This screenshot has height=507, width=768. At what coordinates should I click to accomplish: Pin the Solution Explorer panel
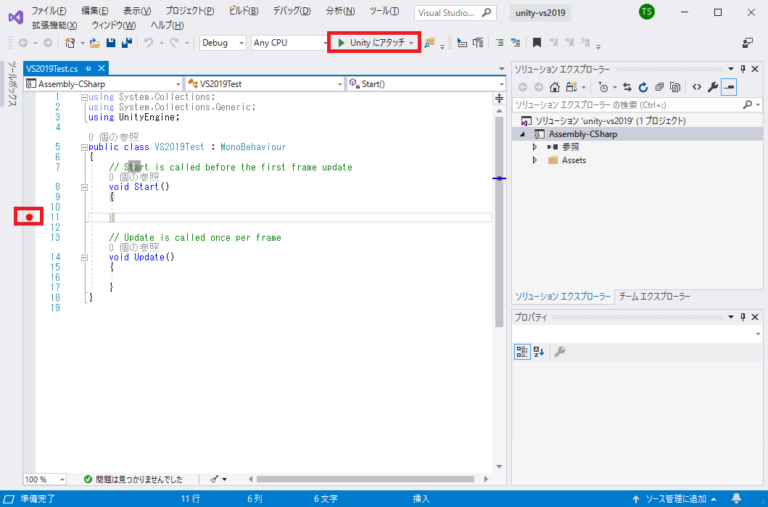point(743,69)
